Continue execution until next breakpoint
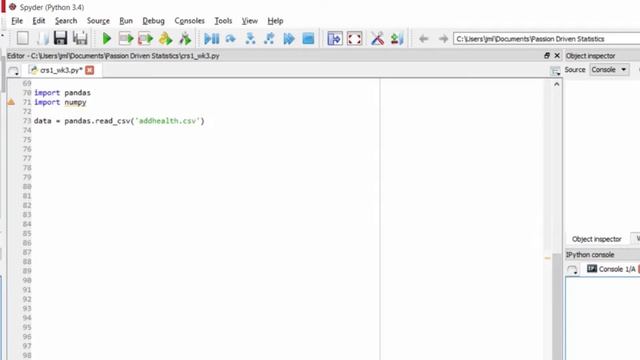 [289, 39]
